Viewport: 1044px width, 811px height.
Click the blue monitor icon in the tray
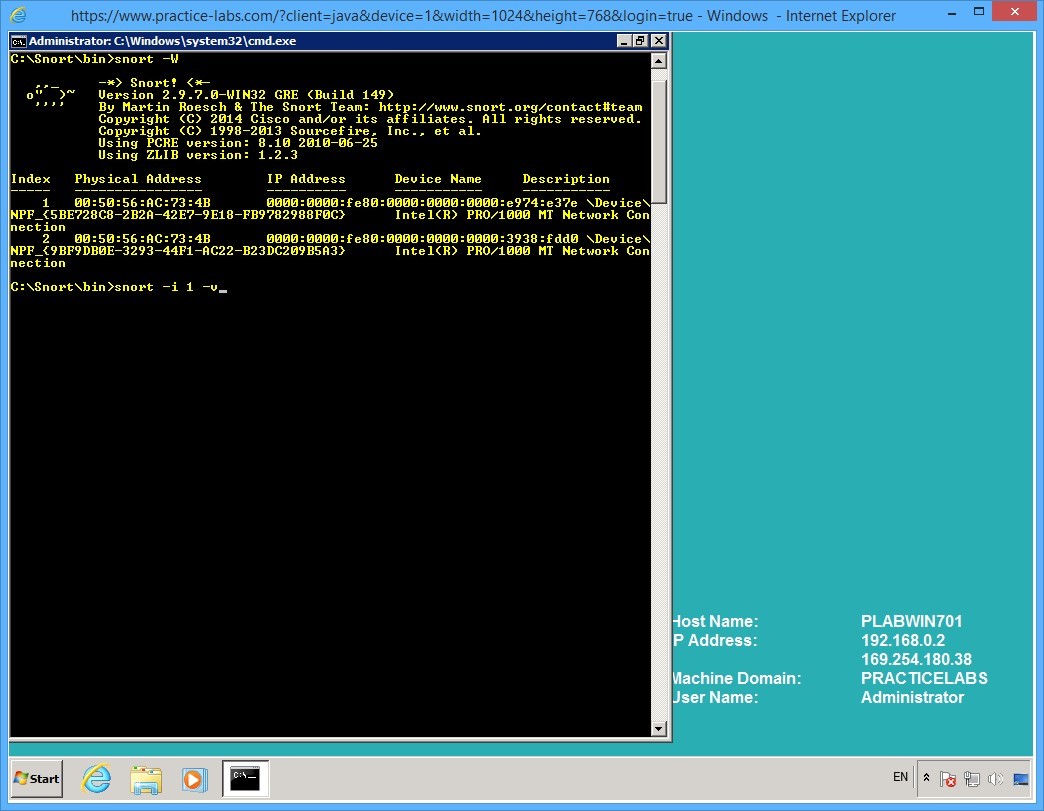[1021, 779]
